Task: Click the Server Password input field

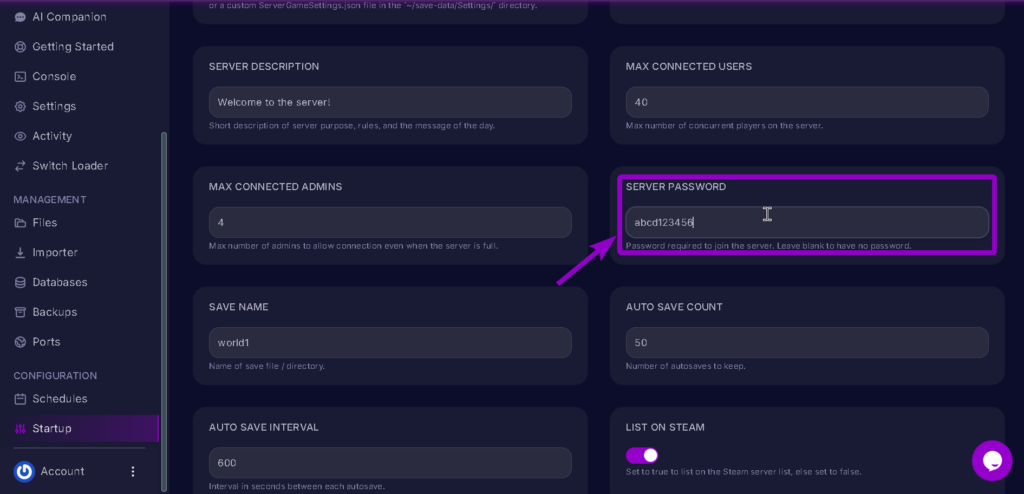Action: [805, 223]
